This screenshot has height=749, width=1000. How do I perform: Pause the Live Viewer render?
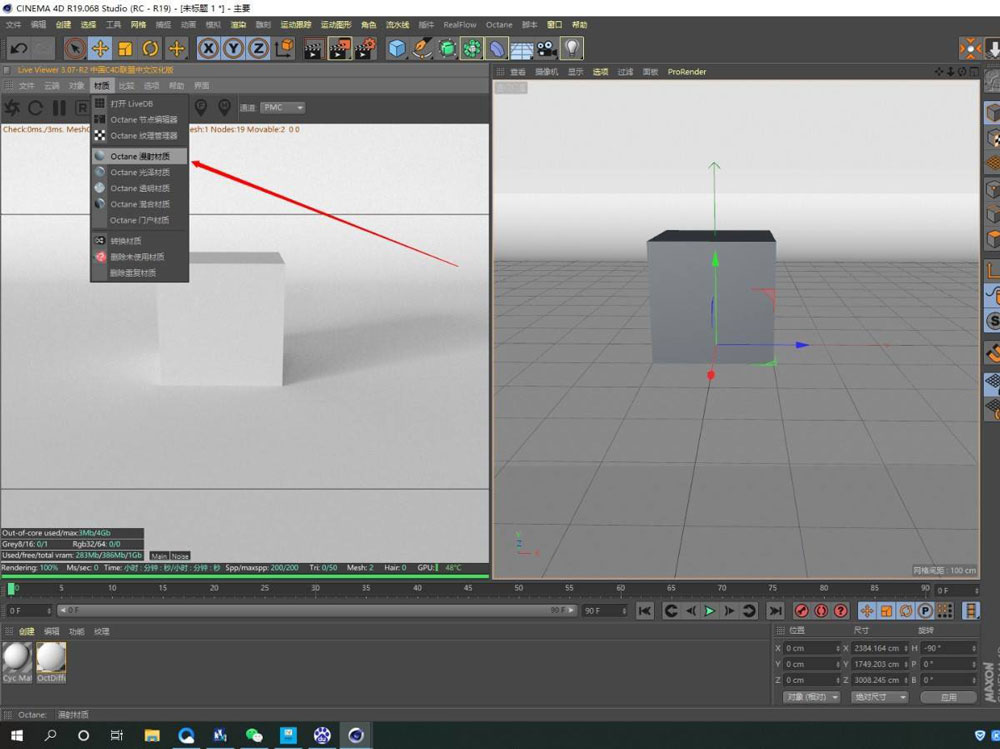point(59,108)
